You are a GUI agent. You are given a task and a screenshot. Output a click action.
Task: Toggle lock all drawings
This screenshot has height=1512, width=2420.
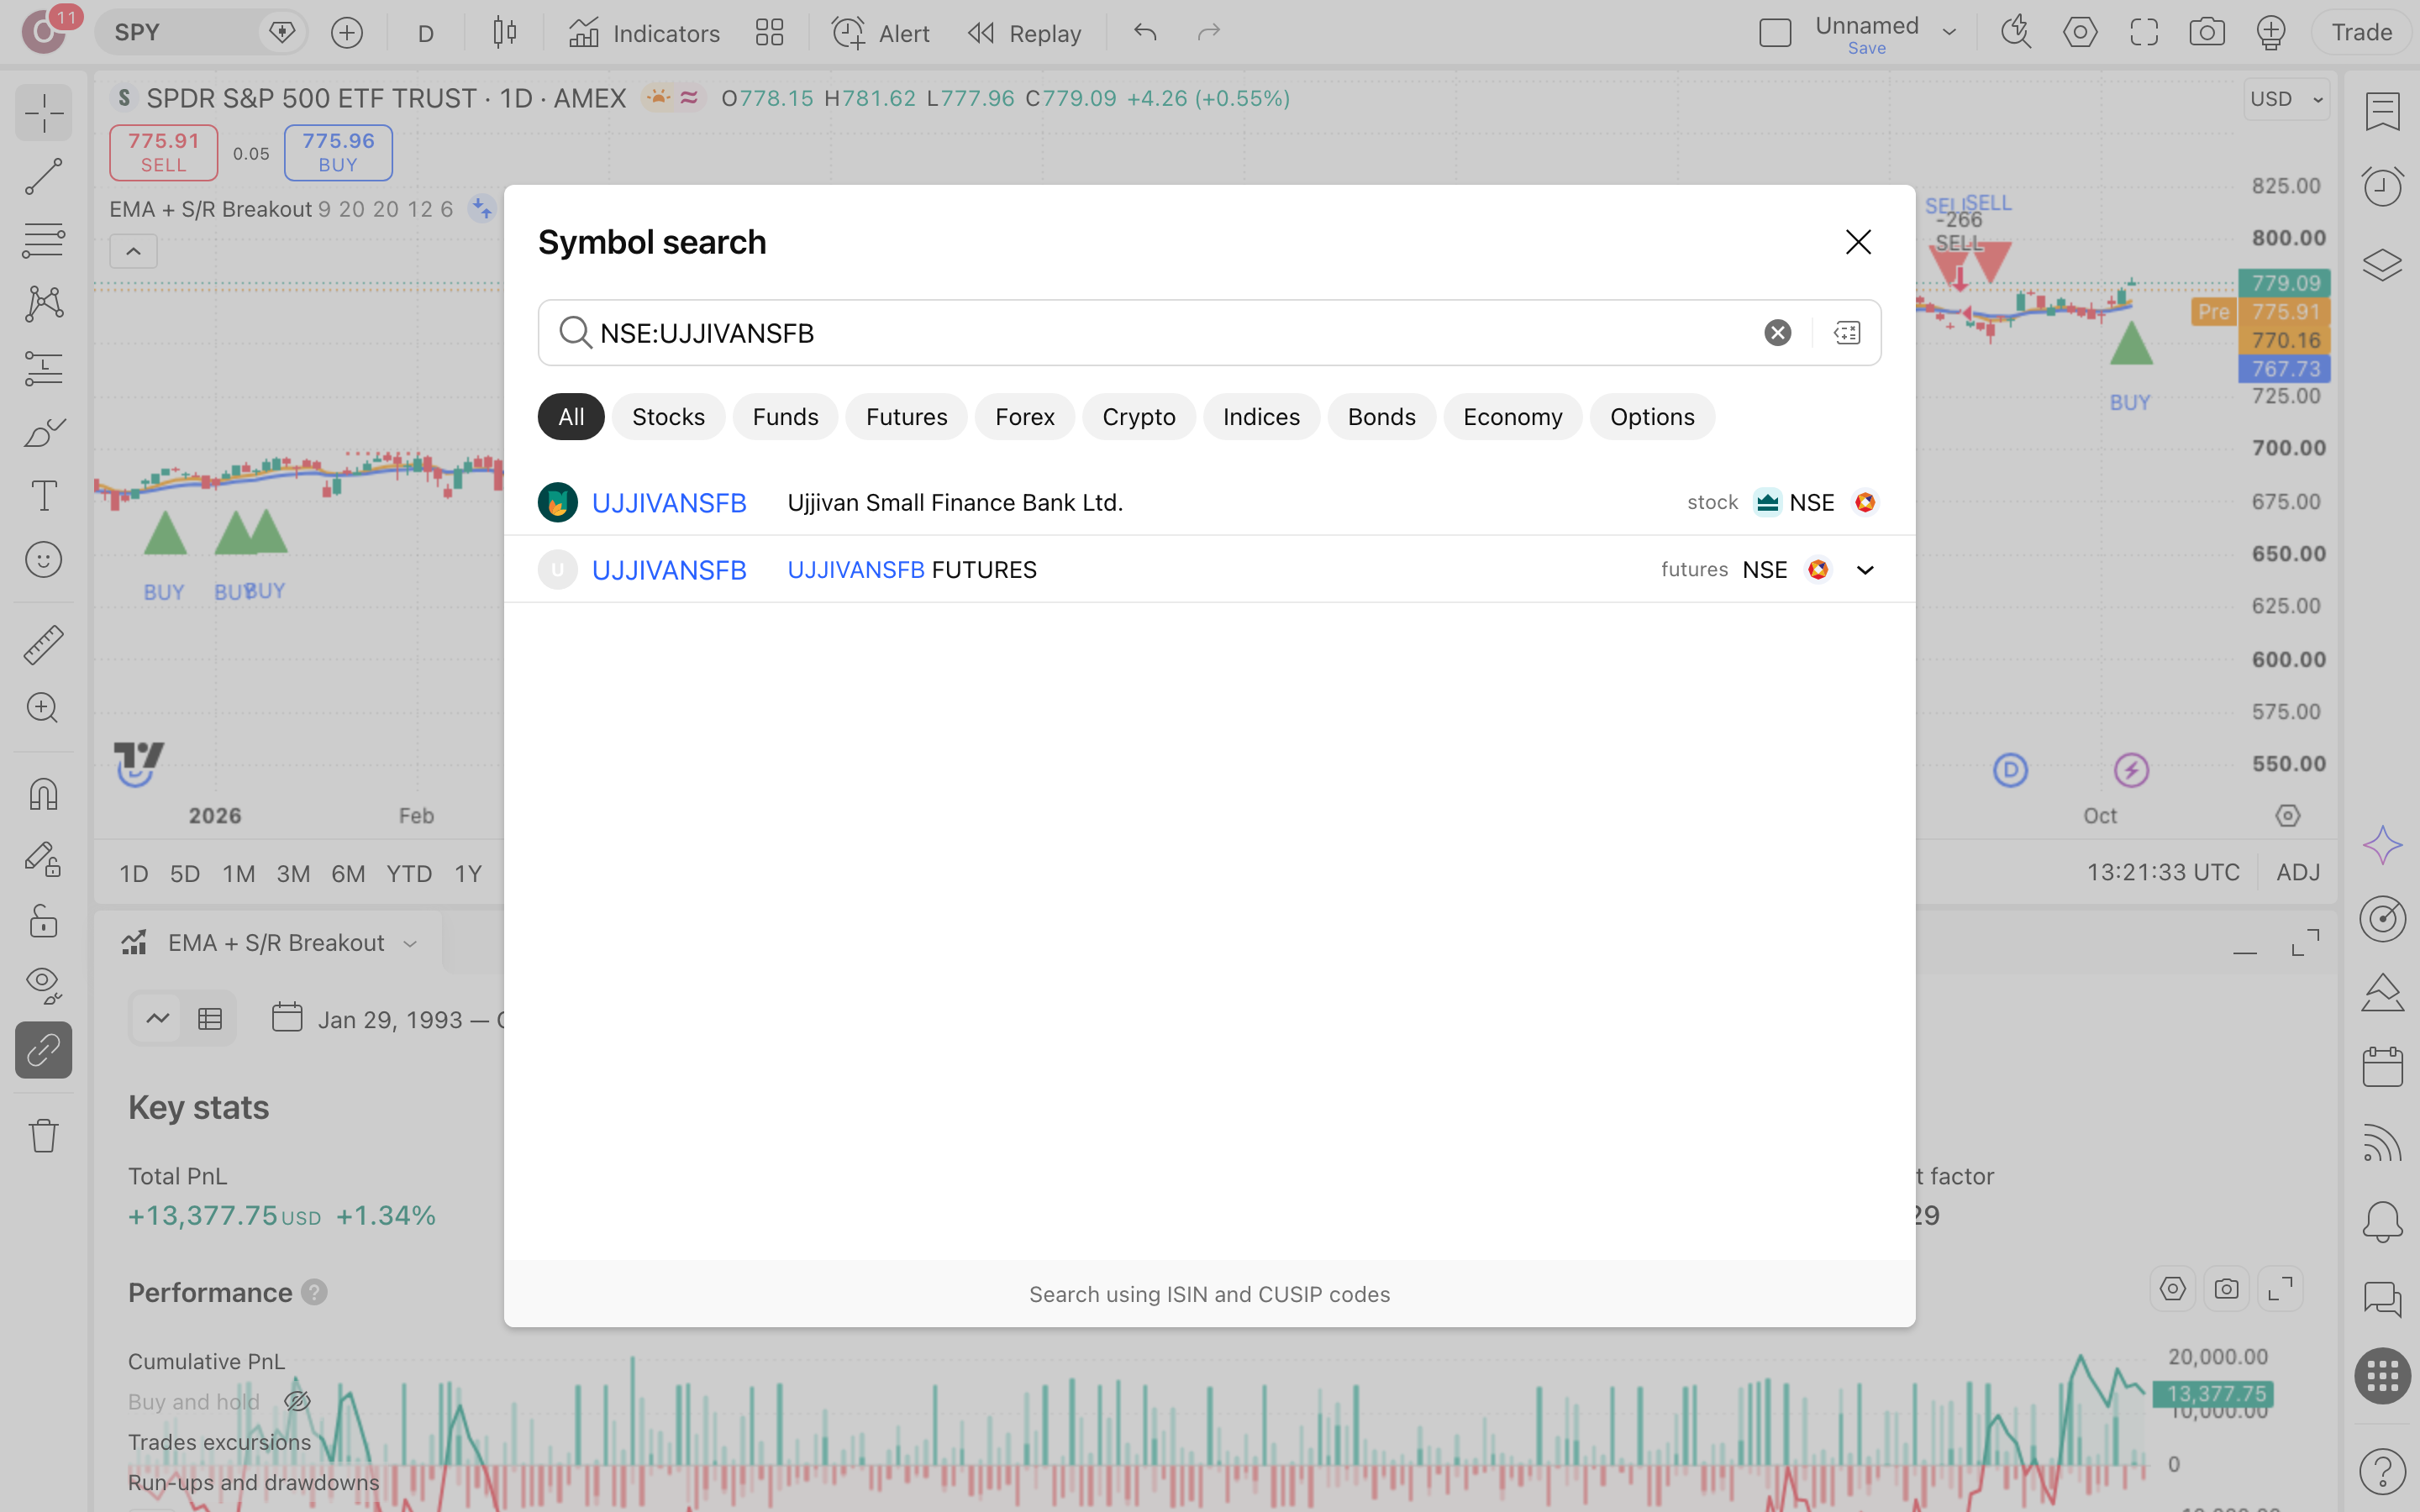(x=44, y=921)
